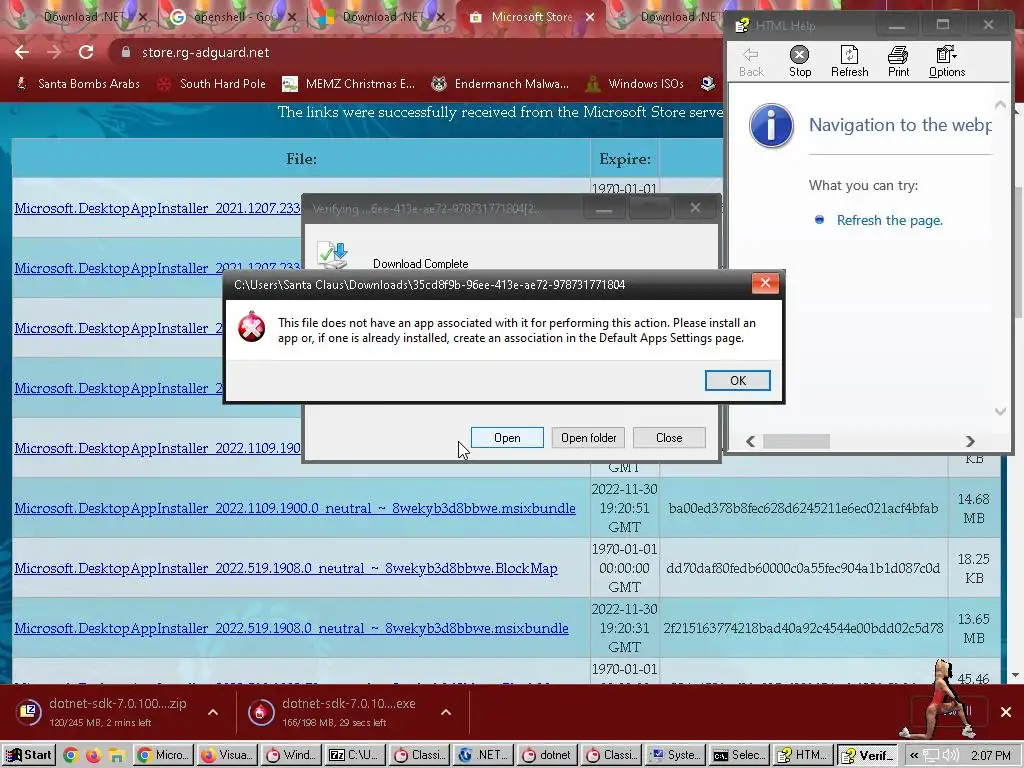1024x768 pixels.
Task: Switch to 7-Zip 'C:\U...' taskbar button
Action: (355, 755)
